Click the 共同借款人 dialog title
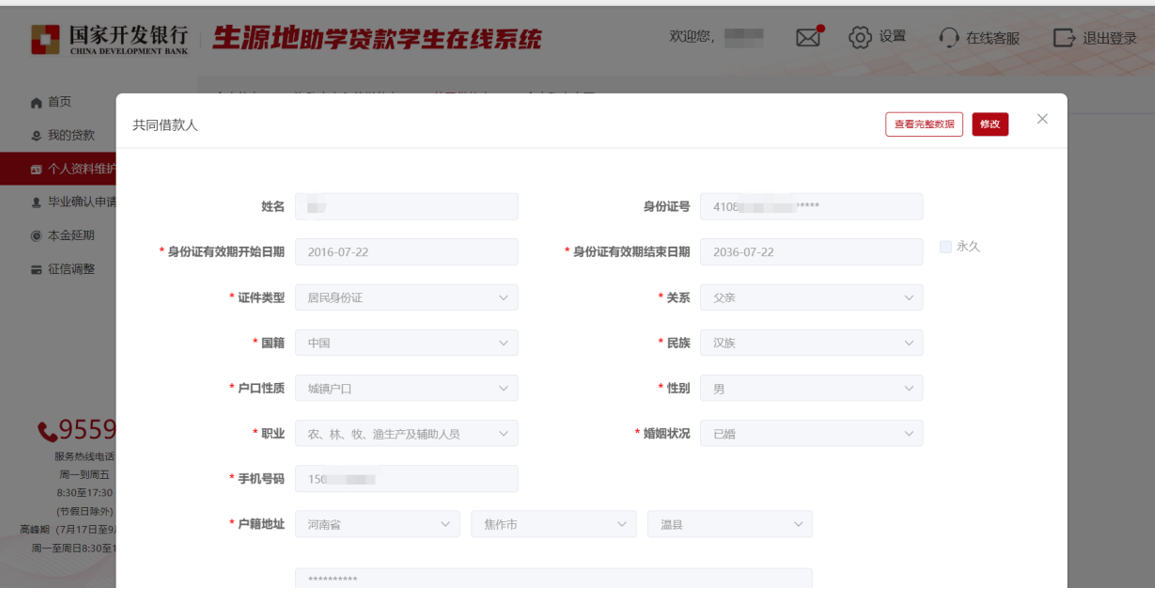The width and height of the screenshot is (1155, 611). click(x=165, y=125)
